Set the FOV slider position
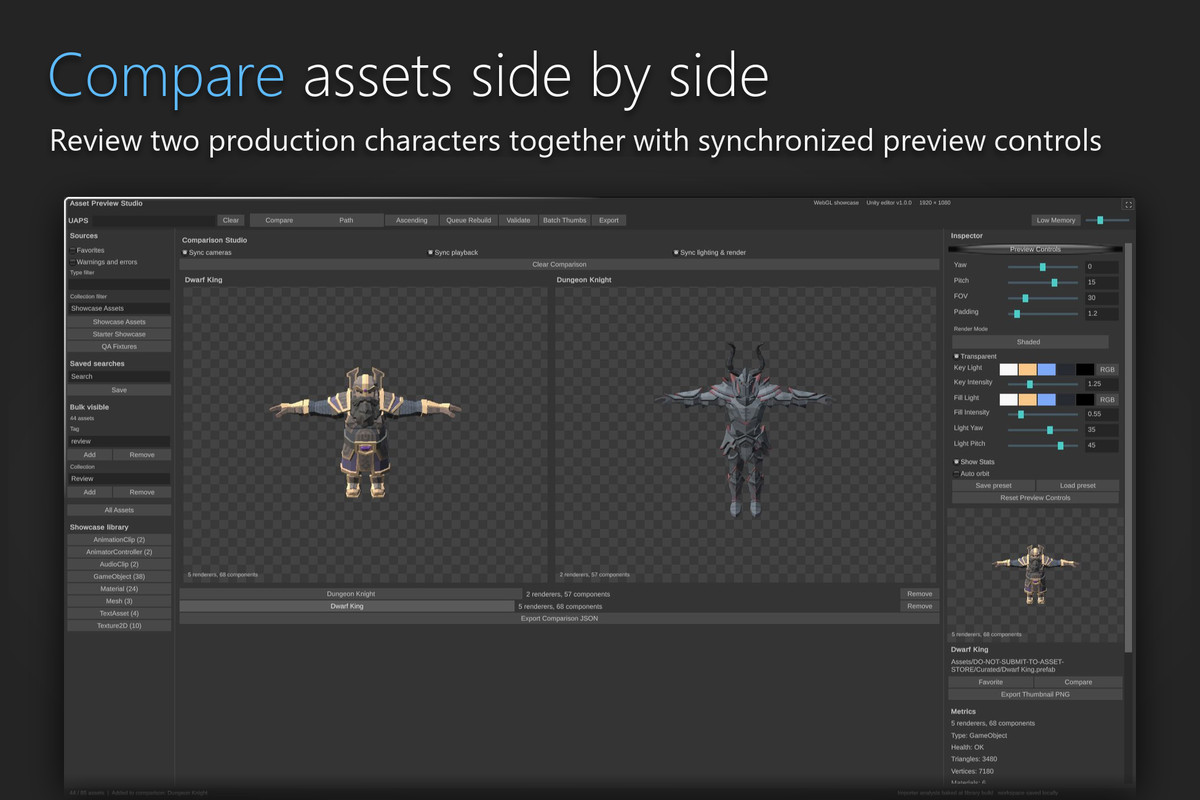Viewport: 1200px width, 800px height. (1043, 298)
